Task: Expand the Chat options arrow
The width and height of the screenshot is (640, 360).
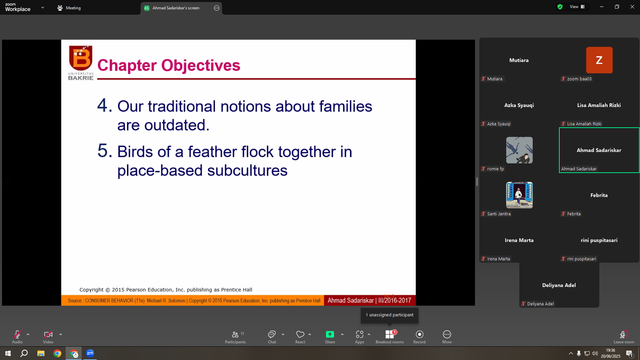Action: (283, 334)
